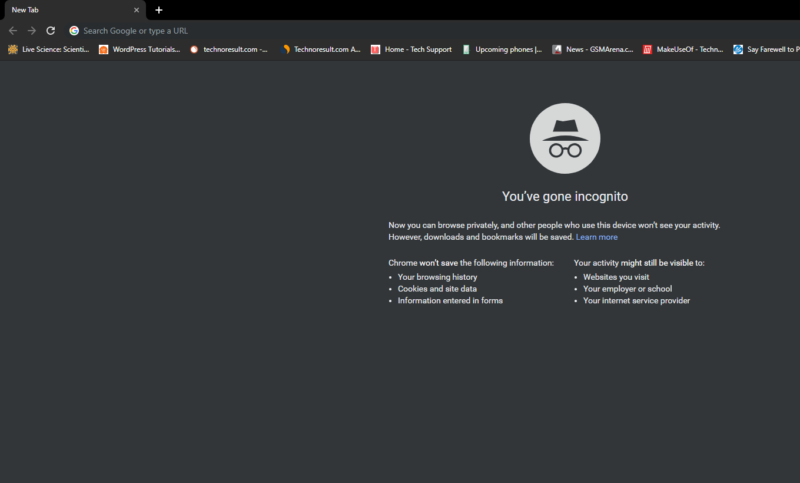Open MakeUseOf - Techn... bookmark
The height and width of the screenshot is (483, 800).
(x=683, y=49)
